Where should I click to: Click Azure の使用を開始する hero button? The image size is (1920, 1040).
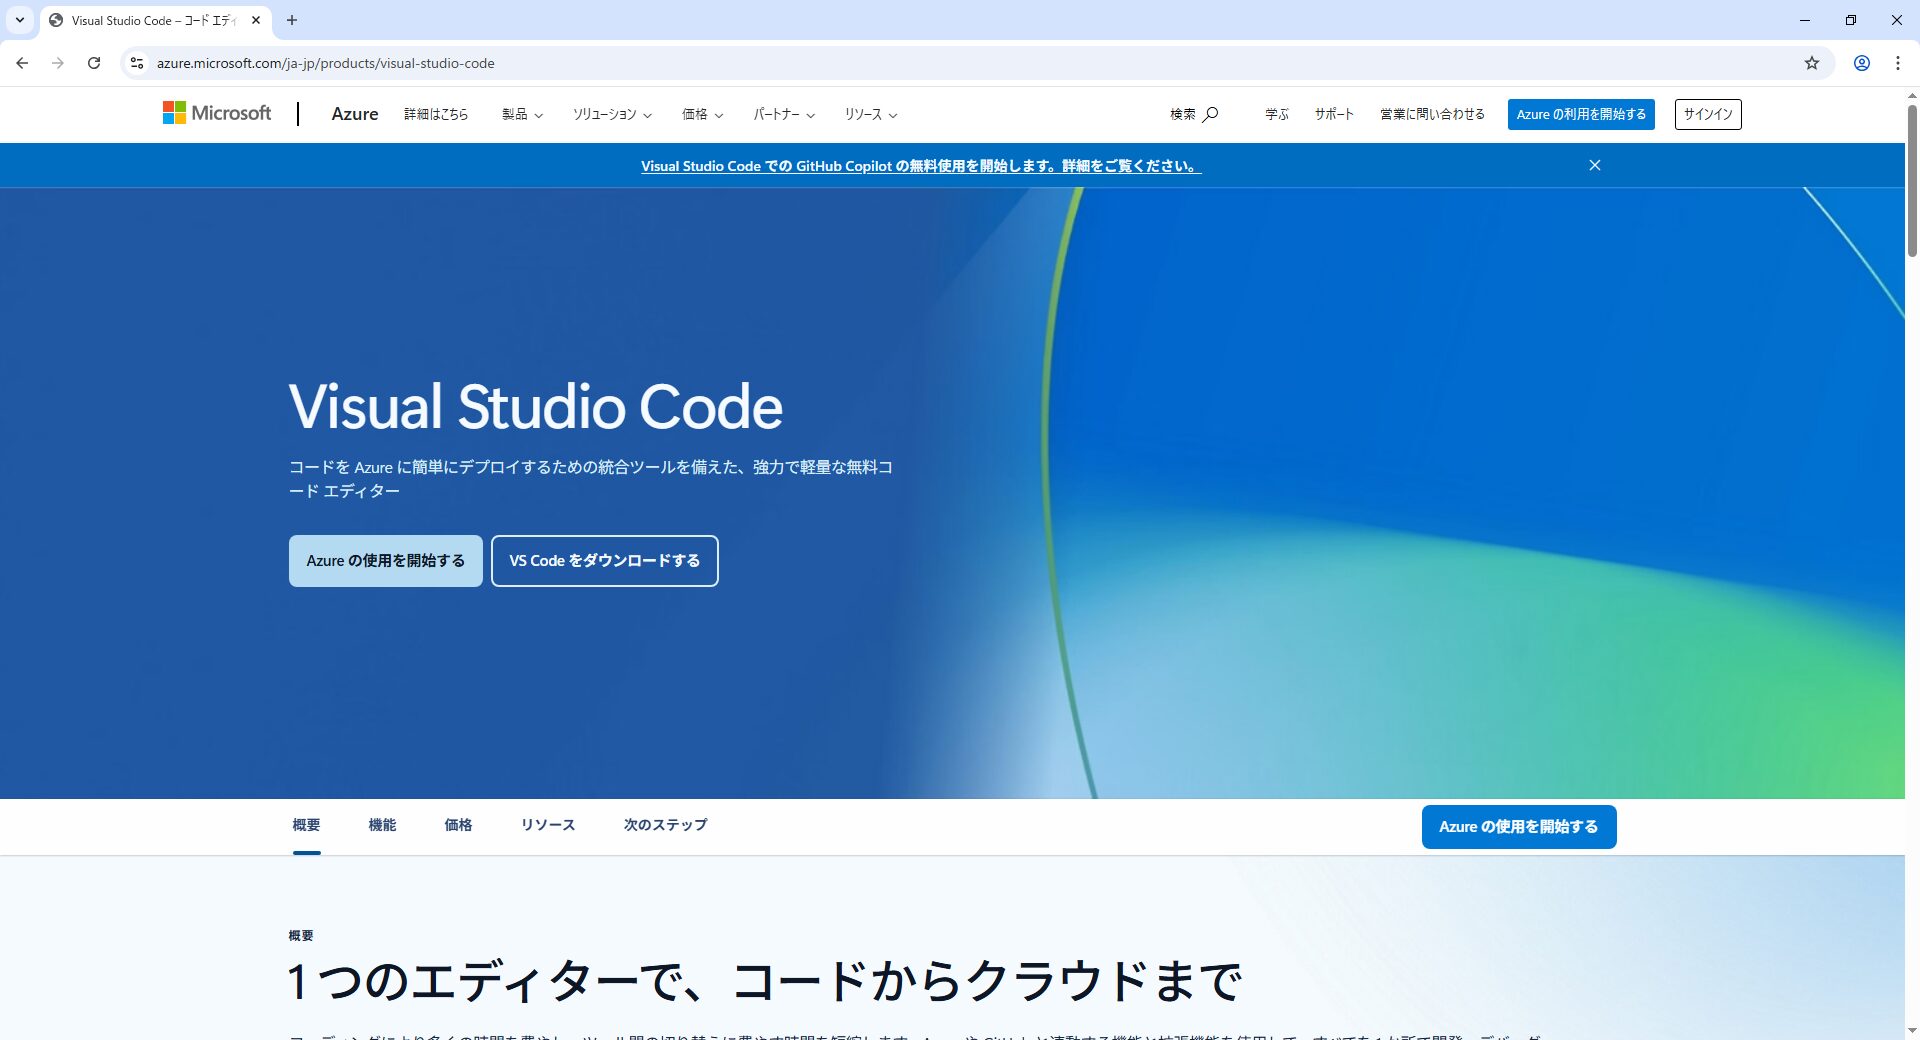(x=386, y=561)
